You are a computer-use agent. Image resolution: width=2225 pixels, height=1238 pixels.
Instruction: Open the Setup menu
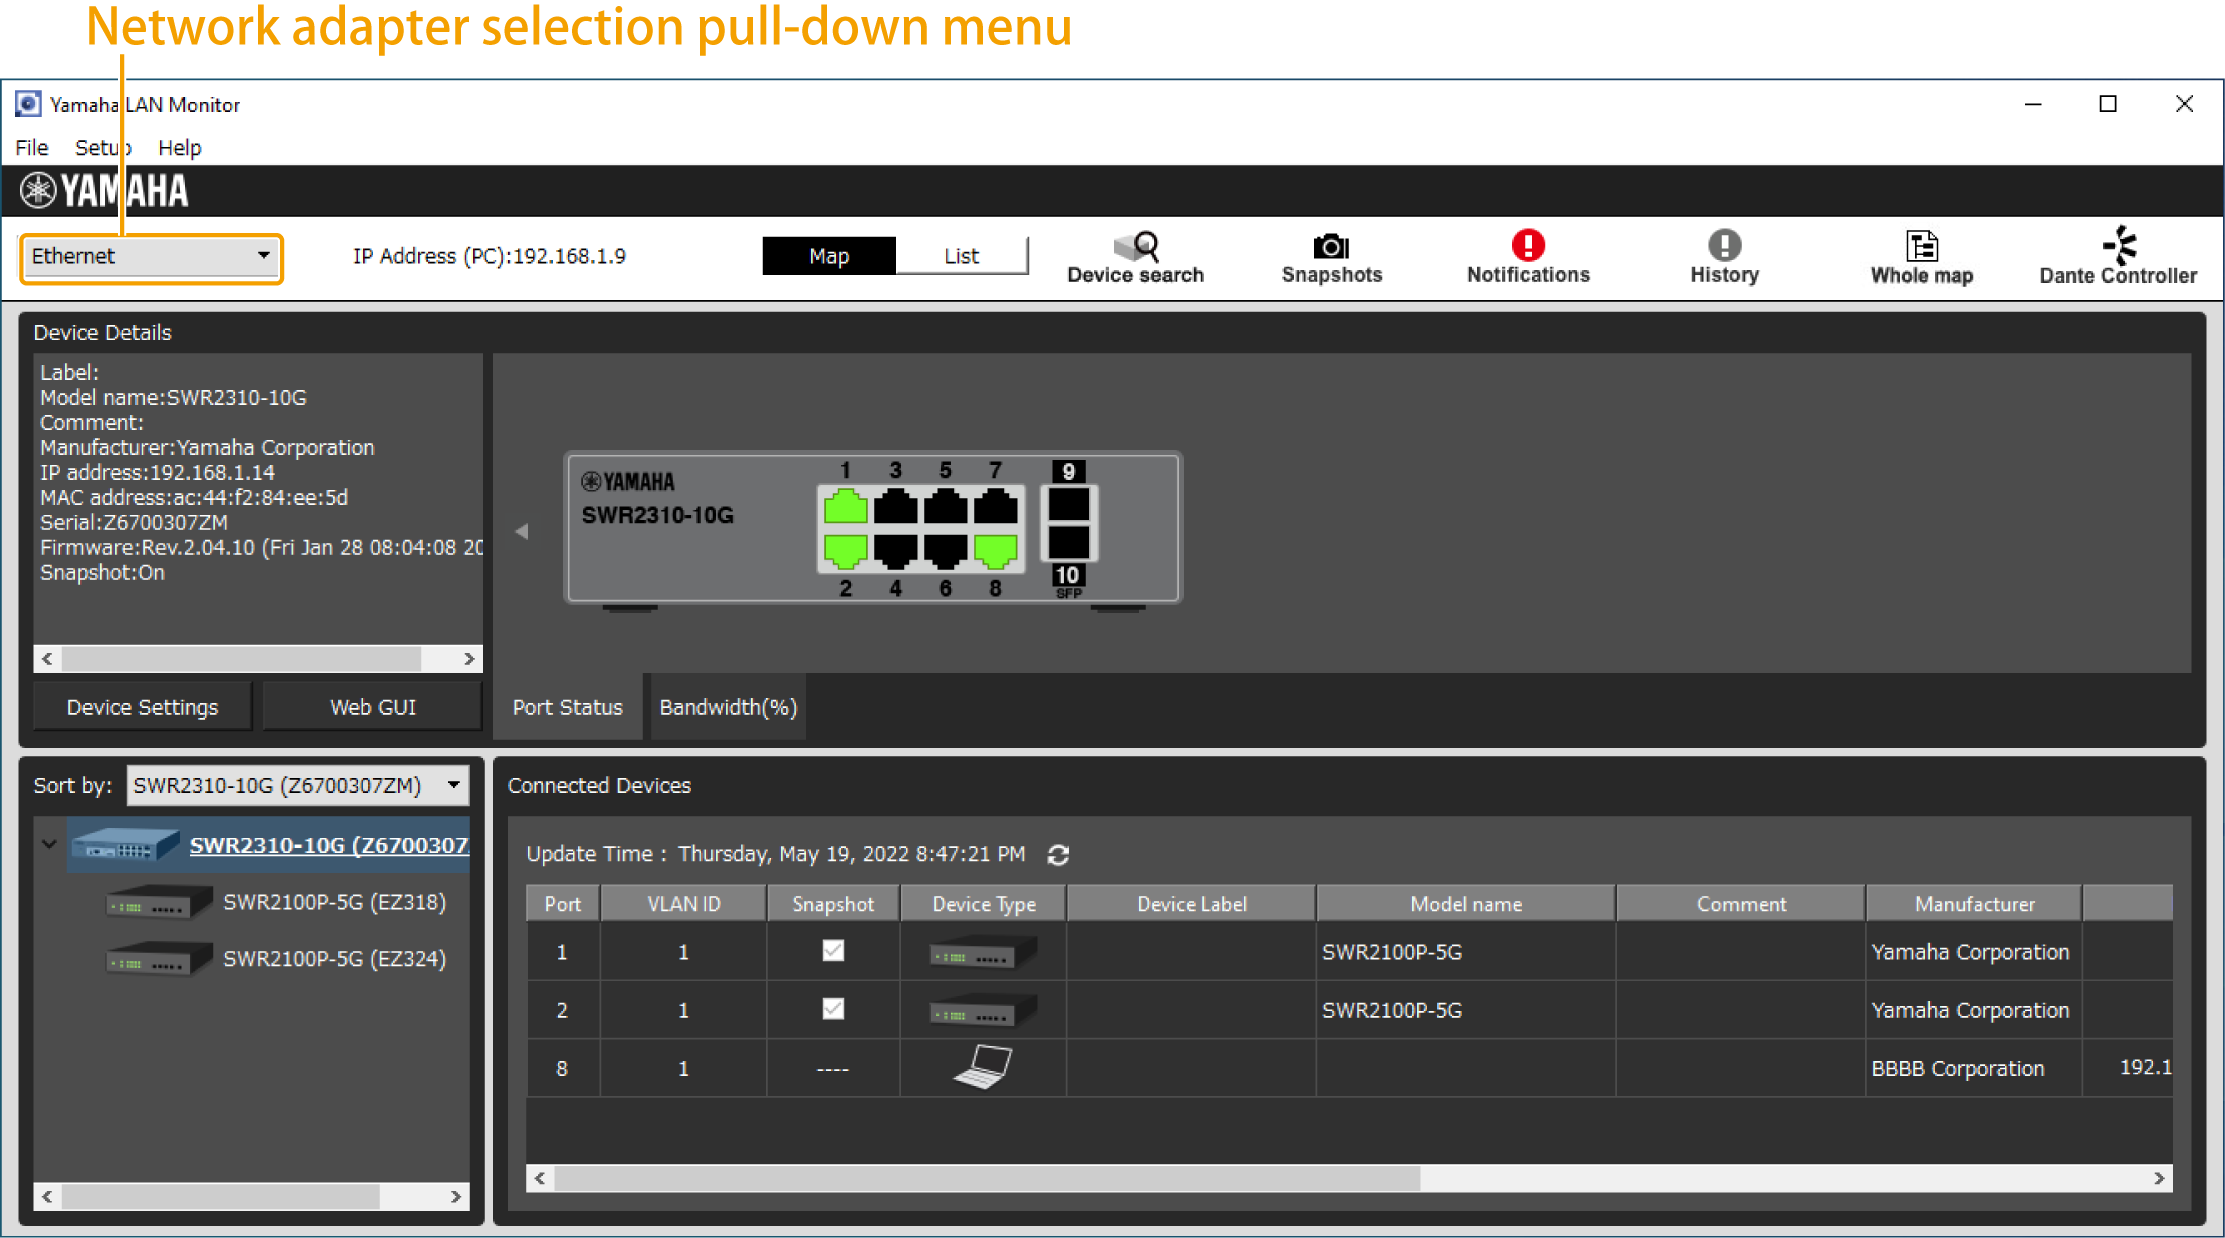pyautogui.click(x=101, y=147)
